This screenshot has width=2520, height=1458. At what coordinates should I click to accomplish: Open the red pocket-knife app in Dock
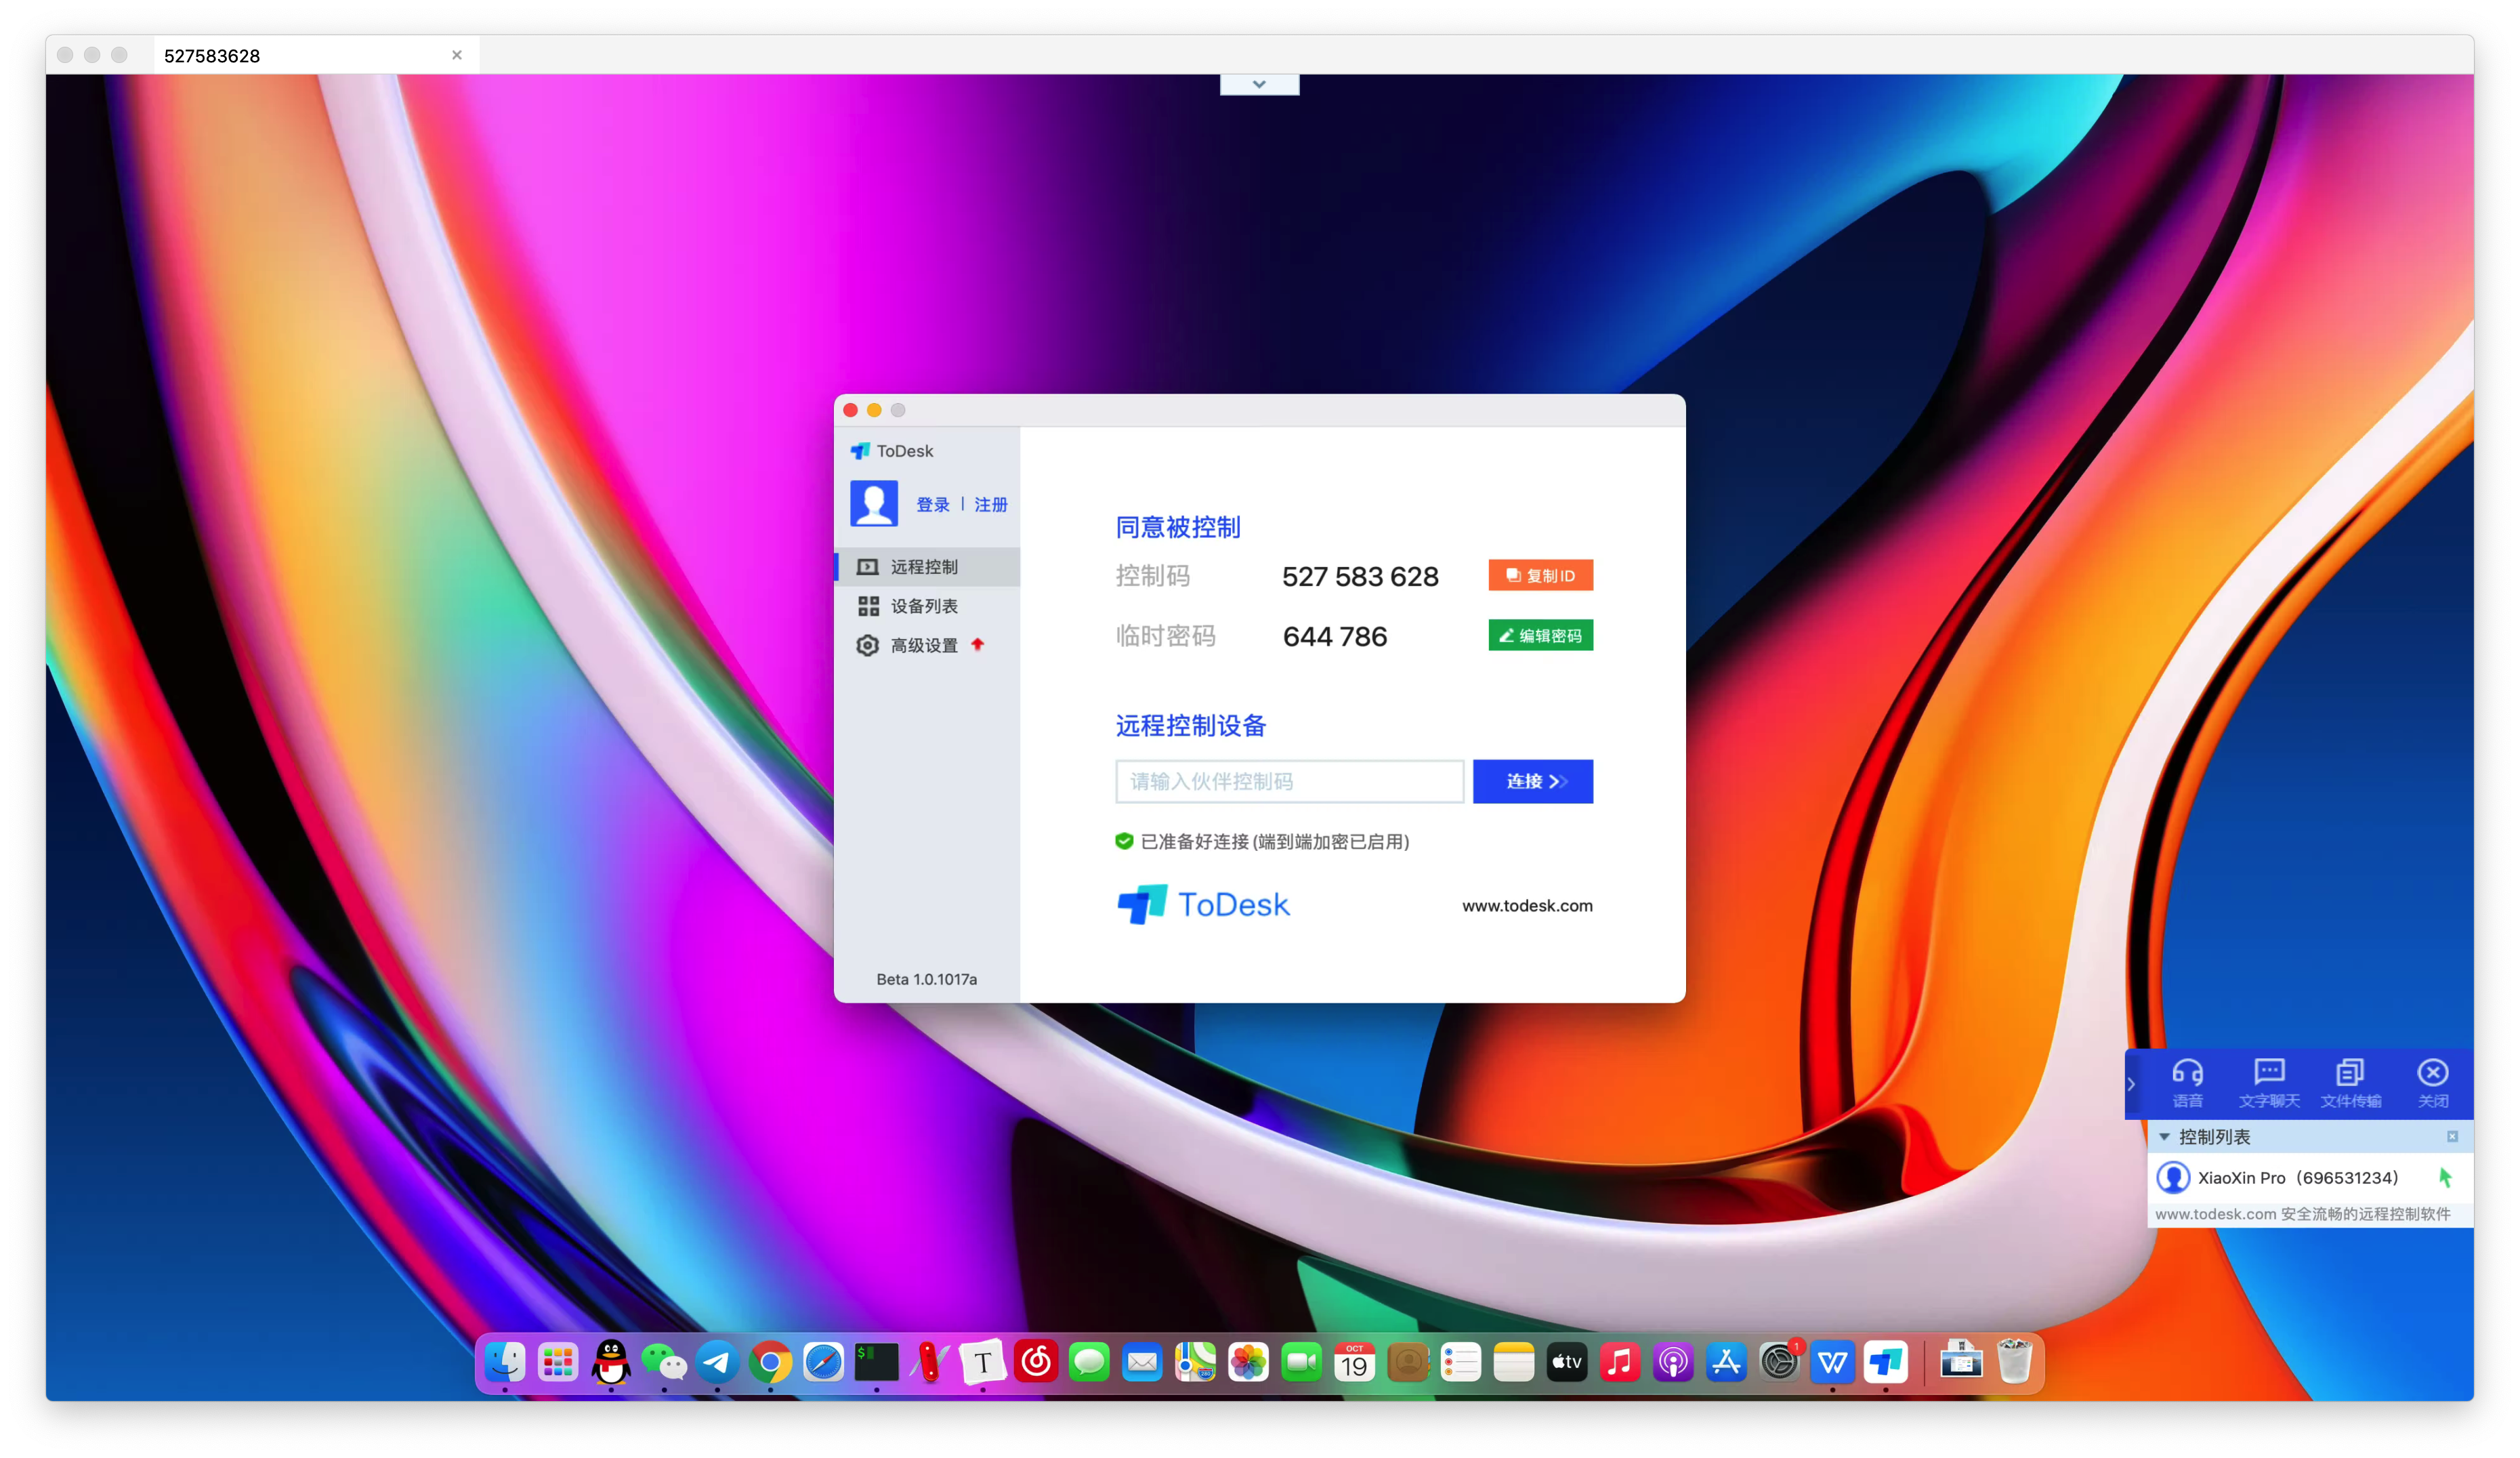click(929, 1361)
